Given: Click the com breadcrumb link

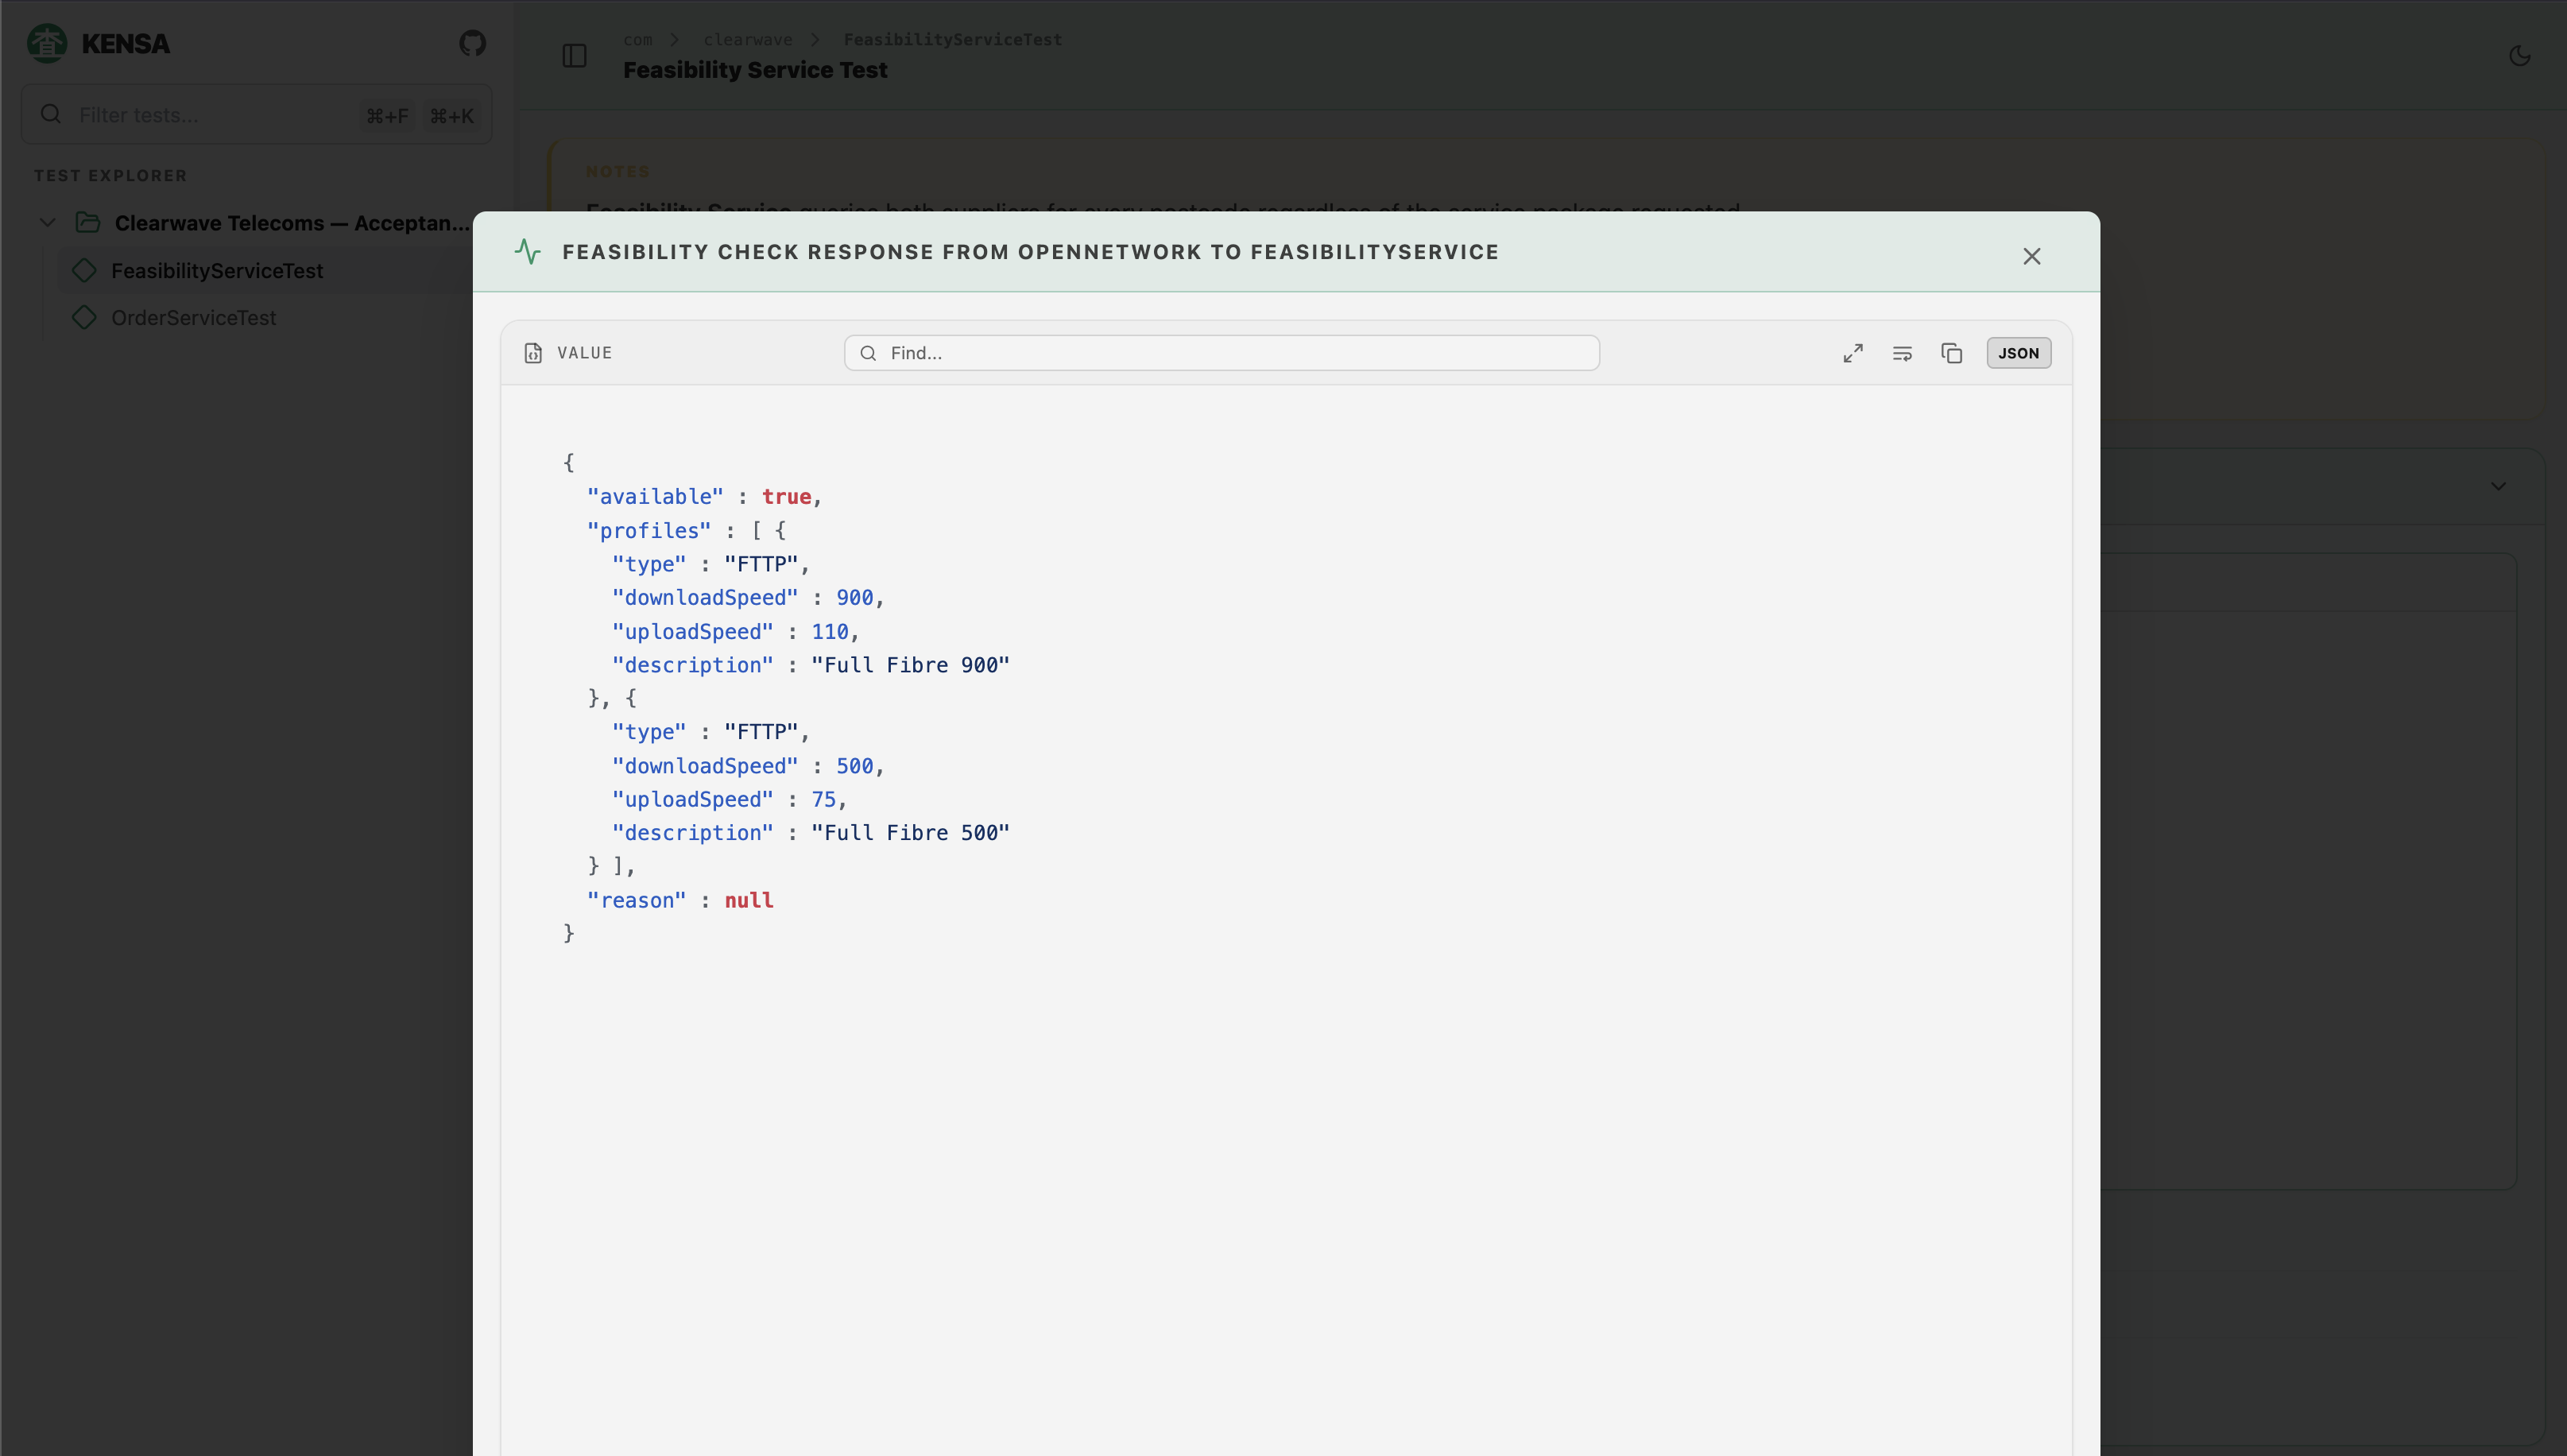Looking at the screenshot, I should coord(637,39).
